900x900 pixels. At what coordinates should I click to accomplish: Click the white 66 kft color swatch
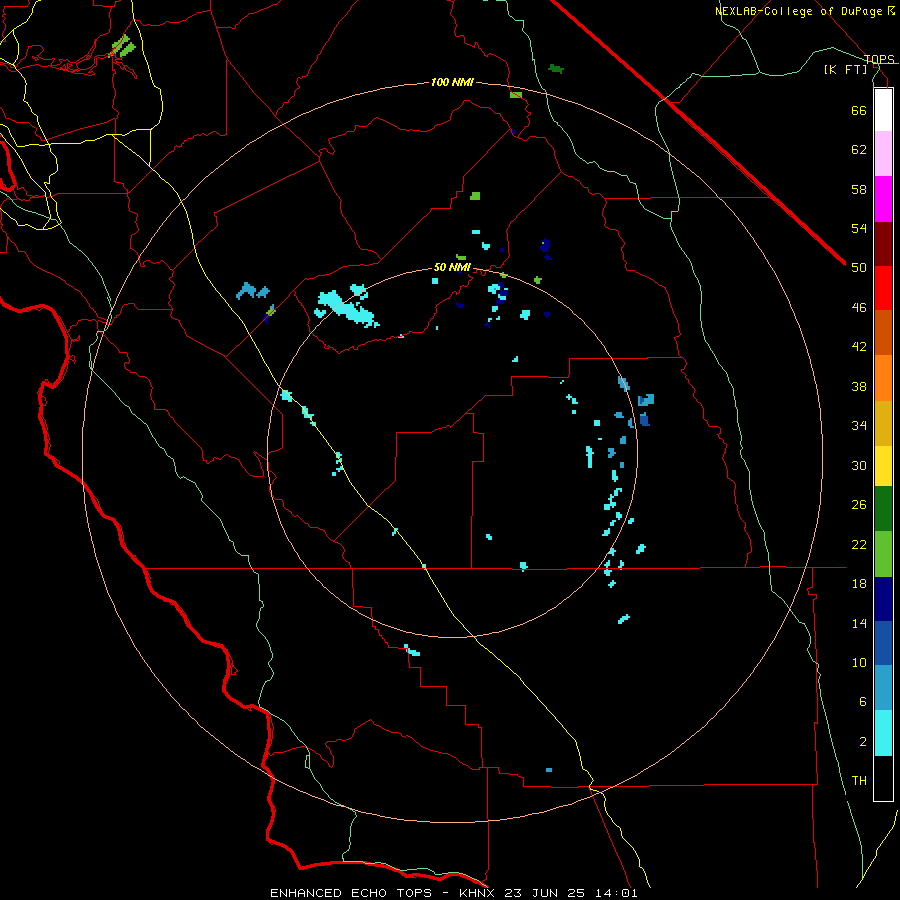pyautogui.click(x=883, y=110)
